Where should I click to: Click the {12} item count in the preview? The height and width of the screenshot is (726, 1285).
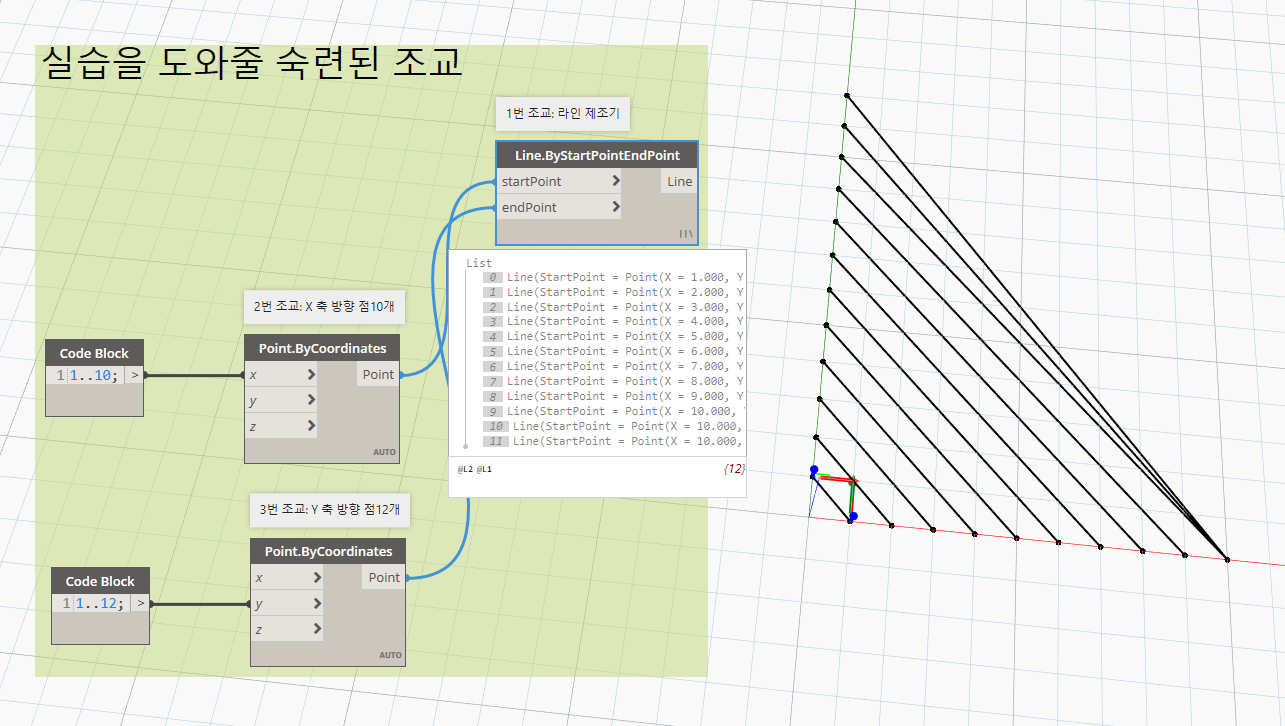pyautogui.click(x=734, y=468)
